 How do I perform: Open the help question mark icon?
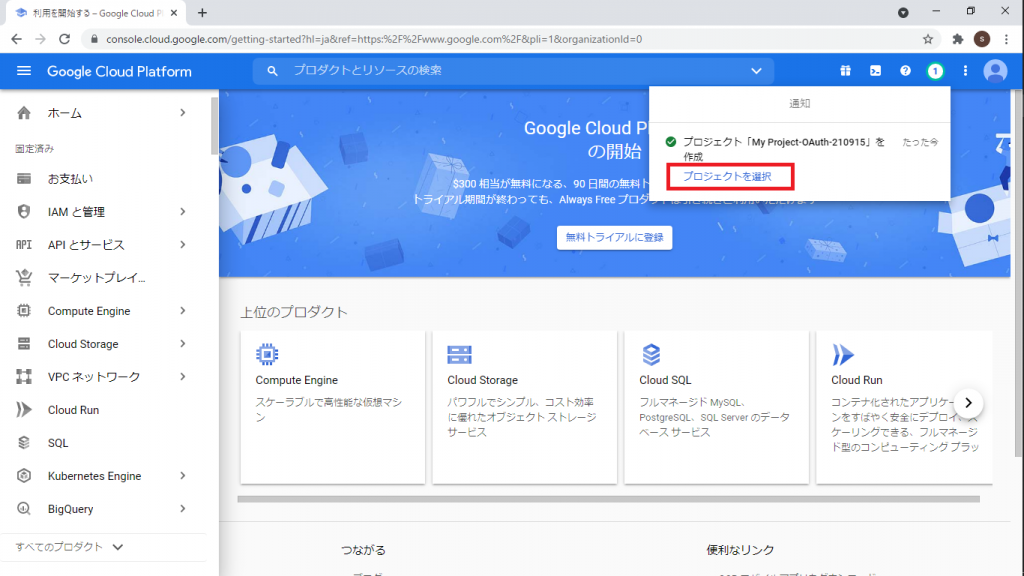click(904, 71)
